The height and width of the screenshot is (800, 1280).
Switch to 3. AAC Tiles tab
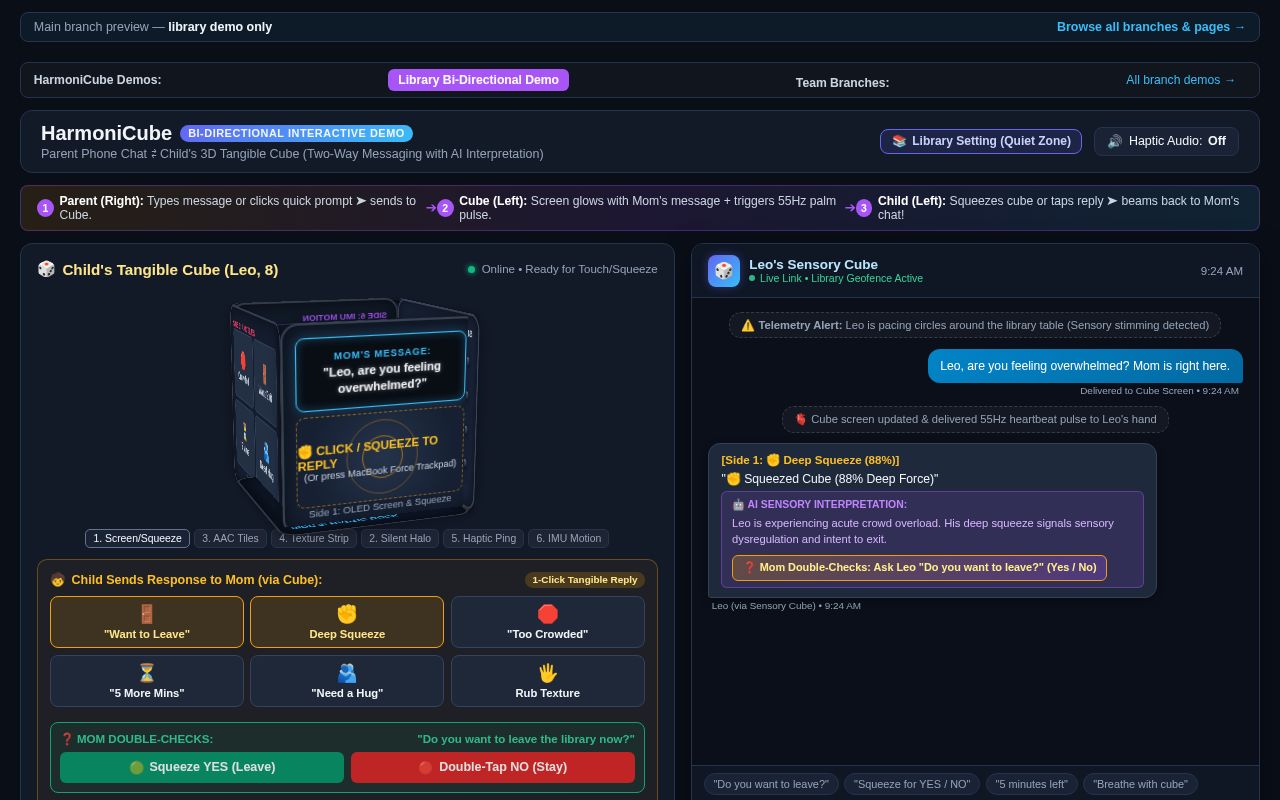coord(230,538)
